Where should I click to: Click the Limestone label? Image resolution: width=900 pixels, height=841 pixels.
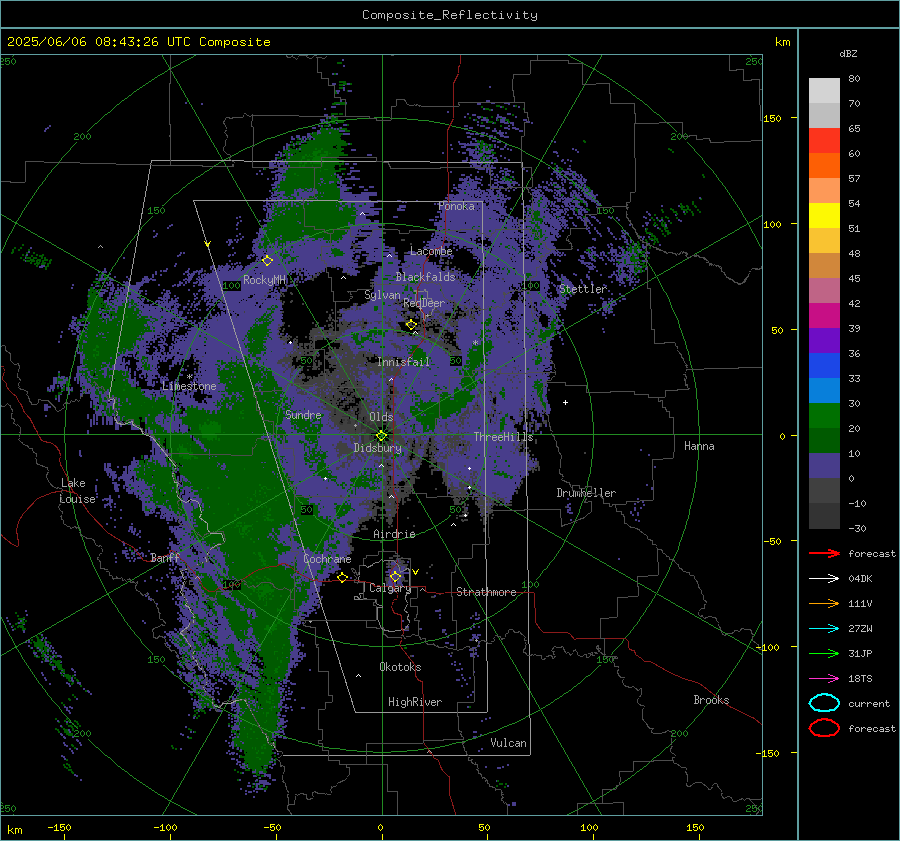coord(189,386)
